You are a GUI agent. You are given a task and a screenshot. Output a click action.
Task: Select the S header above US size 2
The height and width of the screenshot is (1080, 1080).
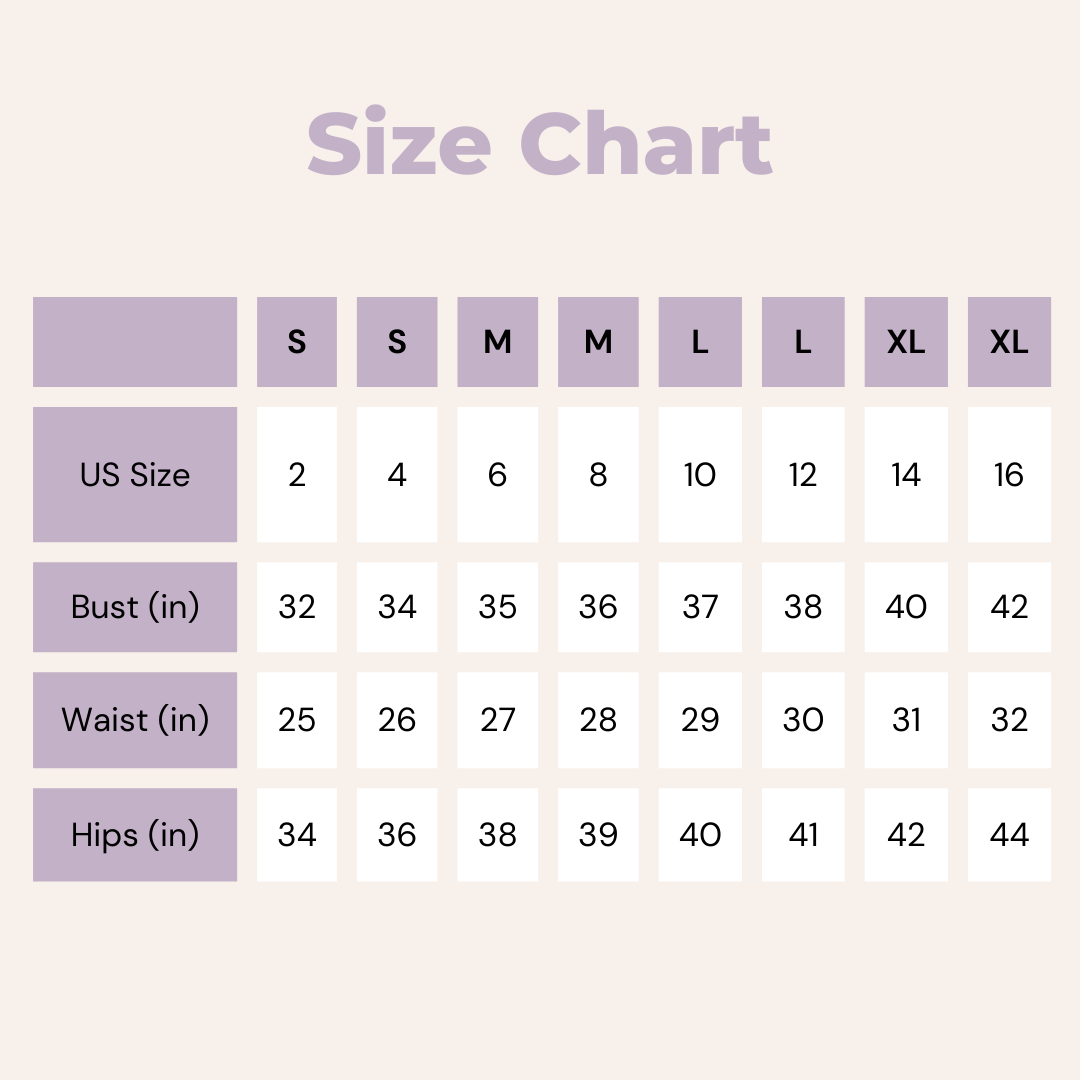pyautogui.click(x=297, y=342)
